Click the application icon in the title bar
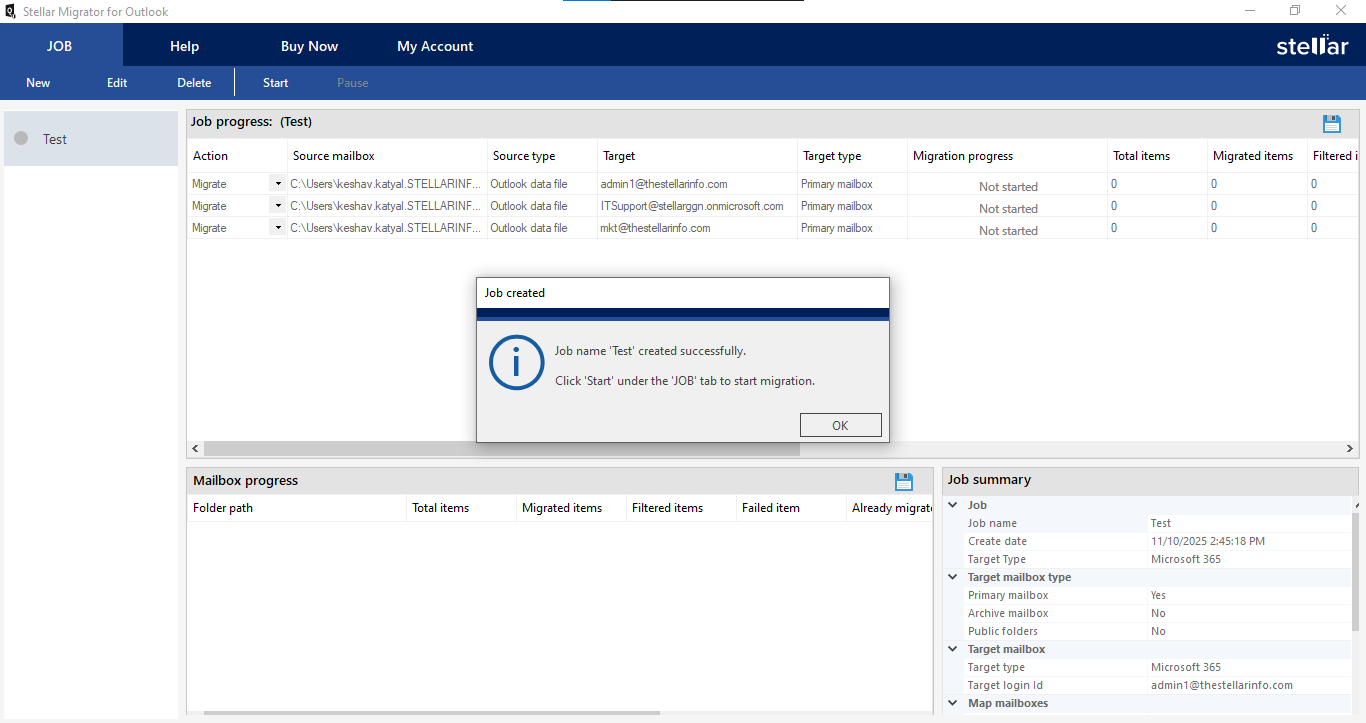 click(9, 11)
